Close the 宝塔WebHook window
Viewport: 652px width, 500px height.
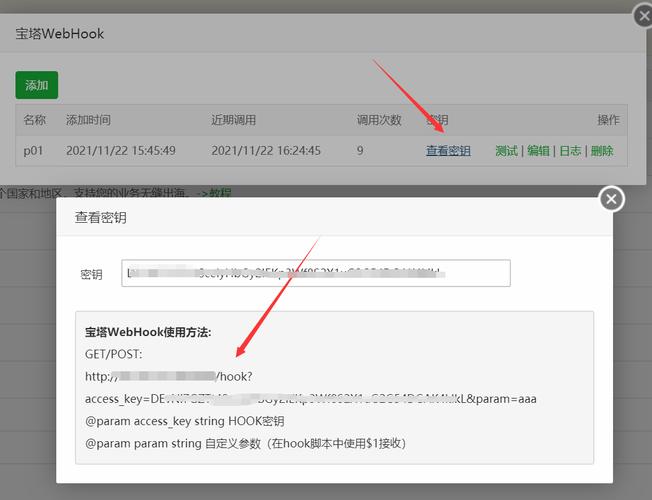(x=644, y=16)
